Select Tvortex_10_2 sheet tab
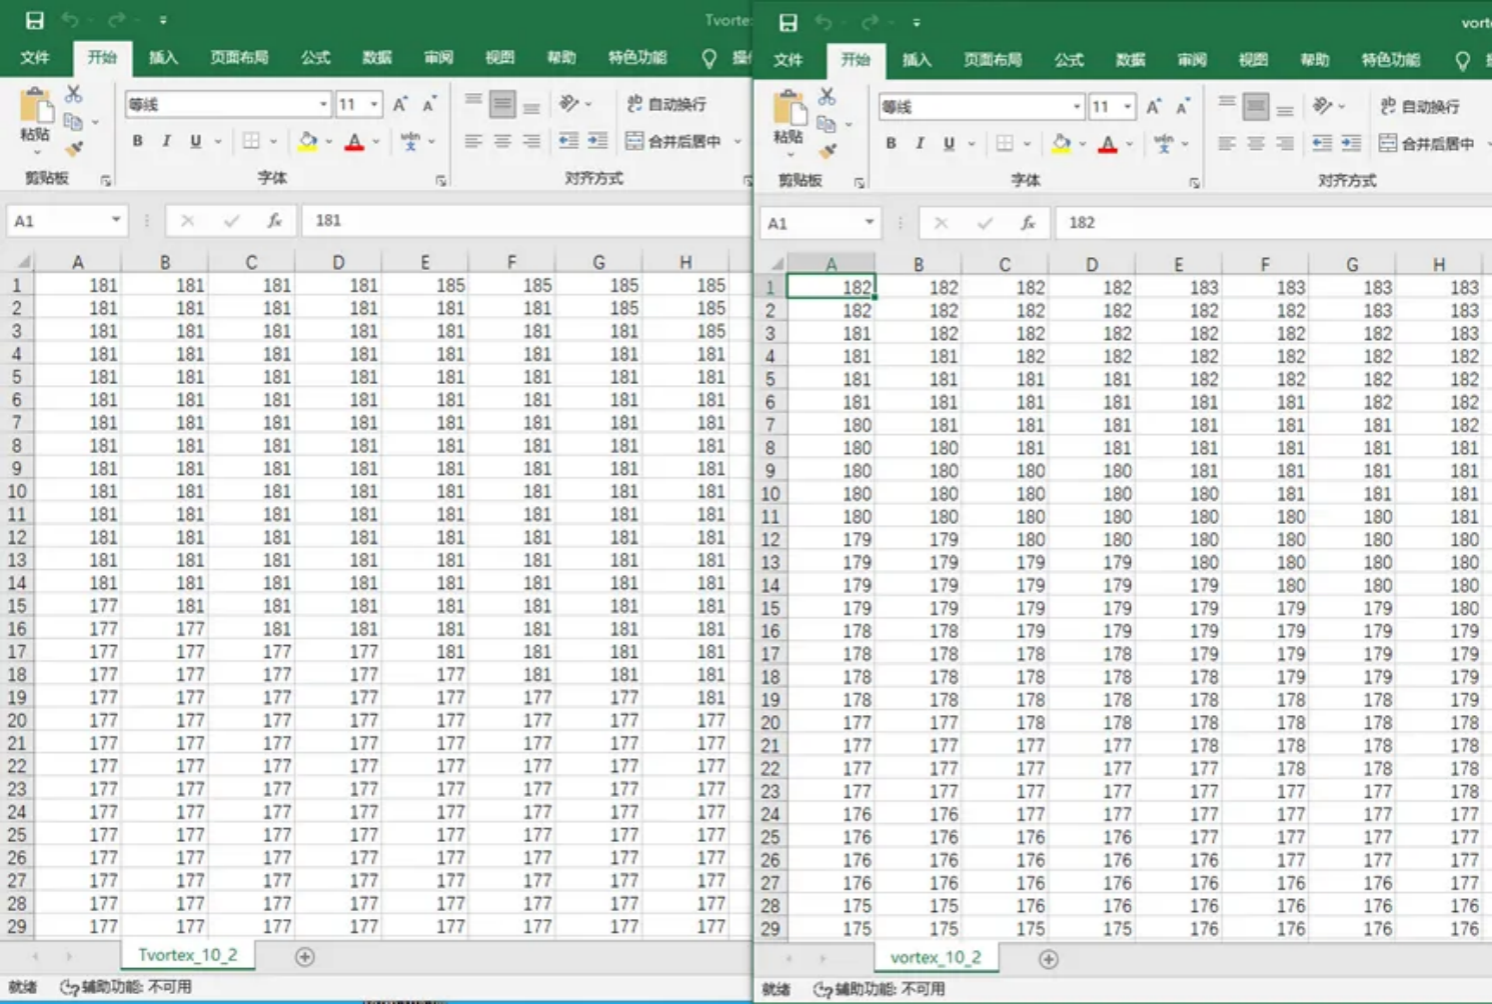The height and width of the screenshot is (1004, 1492). [x=188, y=955]
